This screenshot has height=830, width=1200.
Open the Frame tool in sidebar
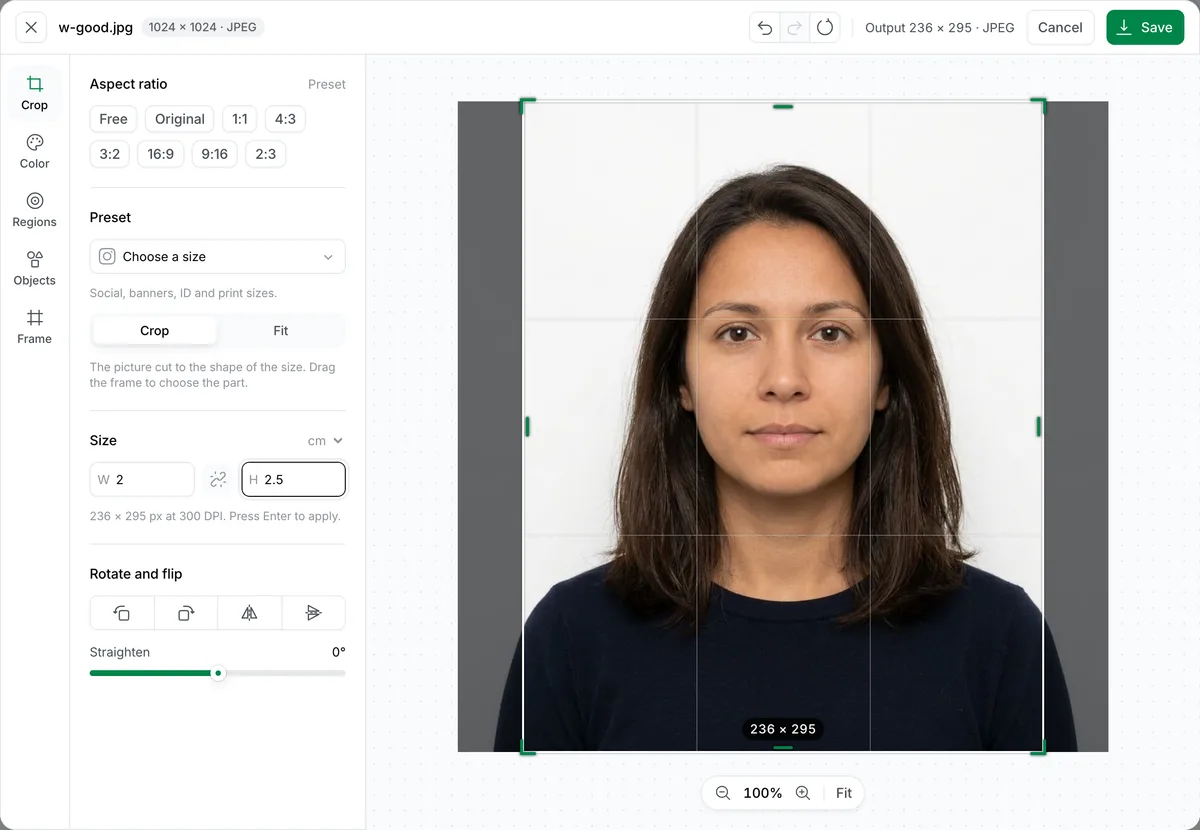point(34,327)
